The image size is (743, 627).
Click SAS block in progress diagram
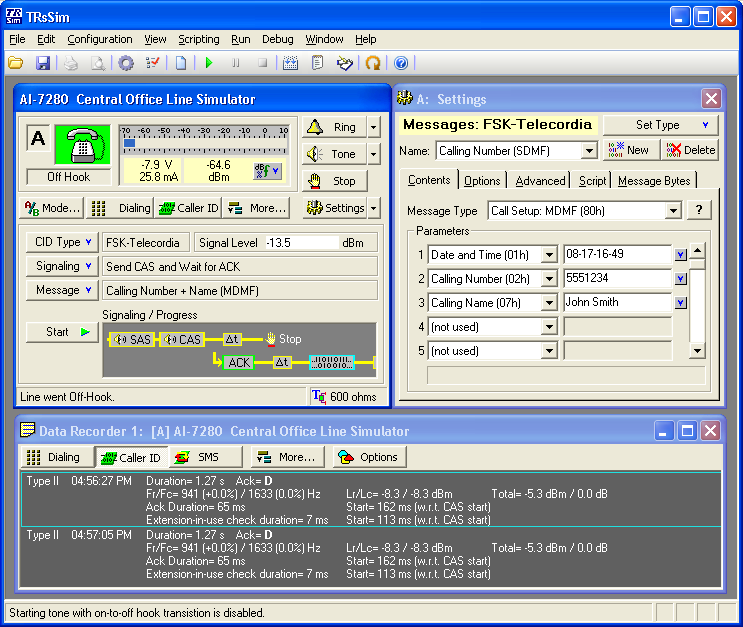132,339
